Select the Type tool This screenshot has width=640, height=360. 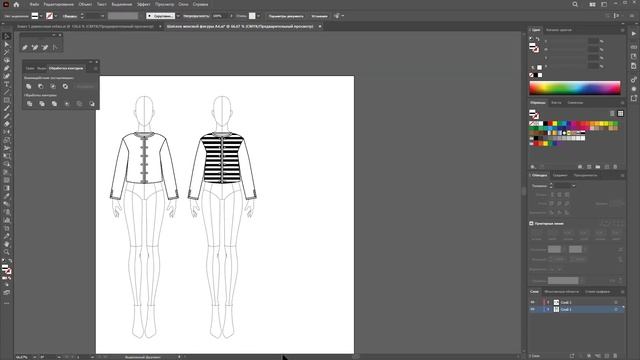[7, 84]
